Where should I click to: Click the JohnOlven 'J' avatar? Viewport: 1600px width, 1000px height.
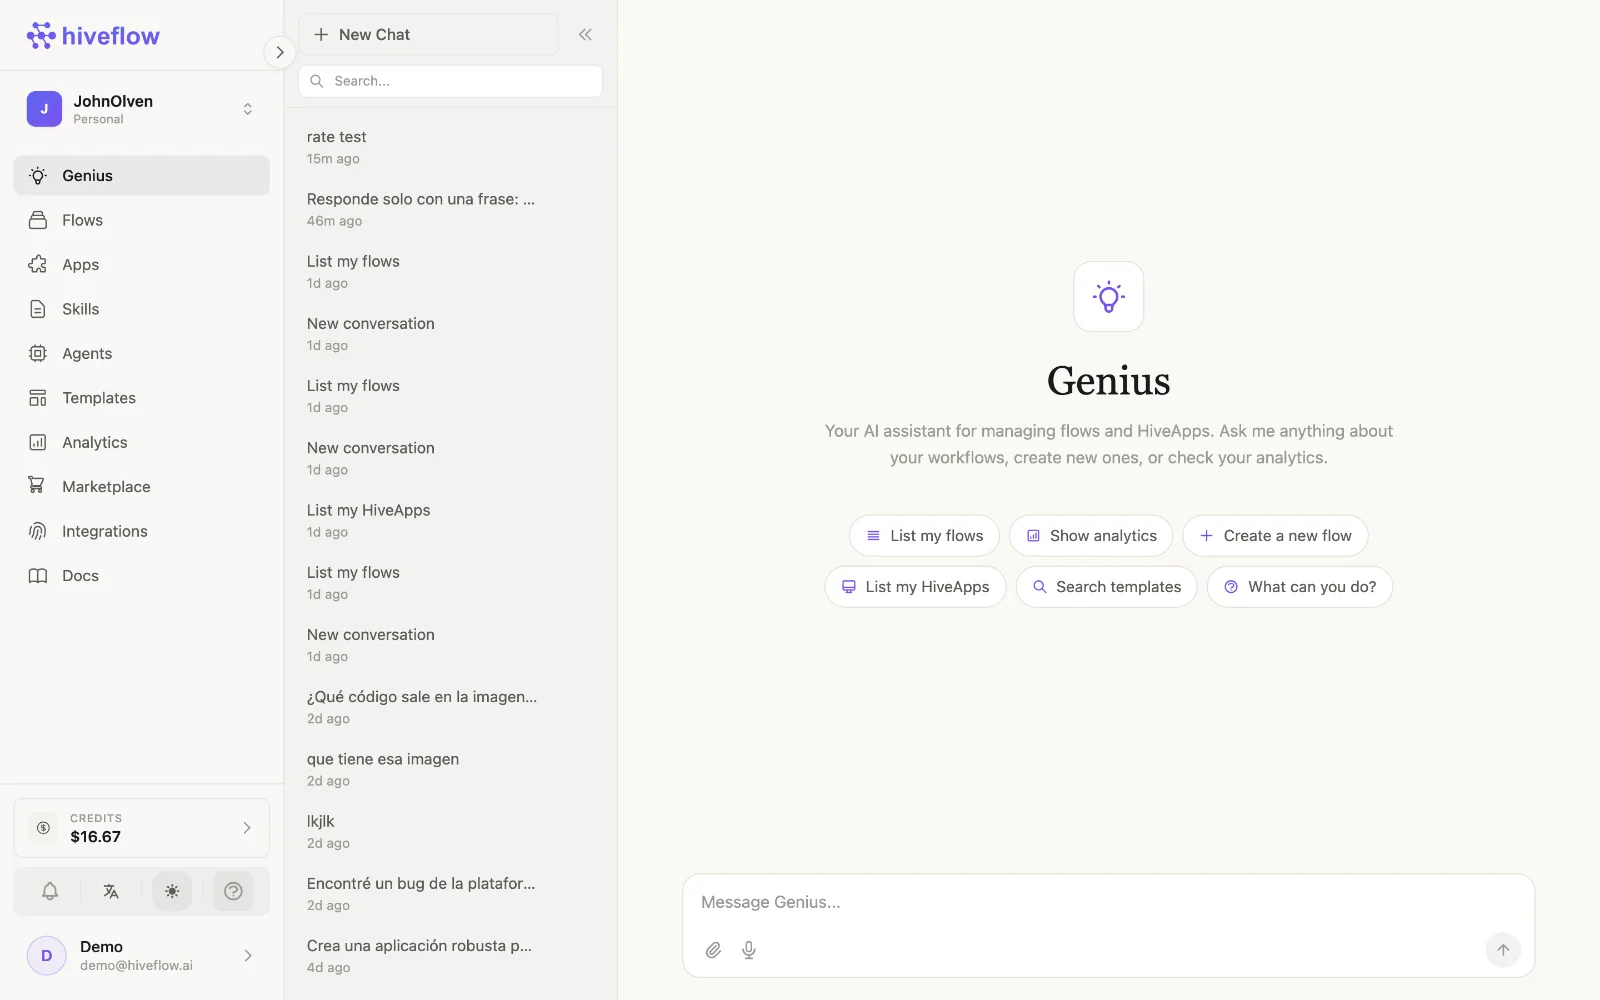[44, 109]
